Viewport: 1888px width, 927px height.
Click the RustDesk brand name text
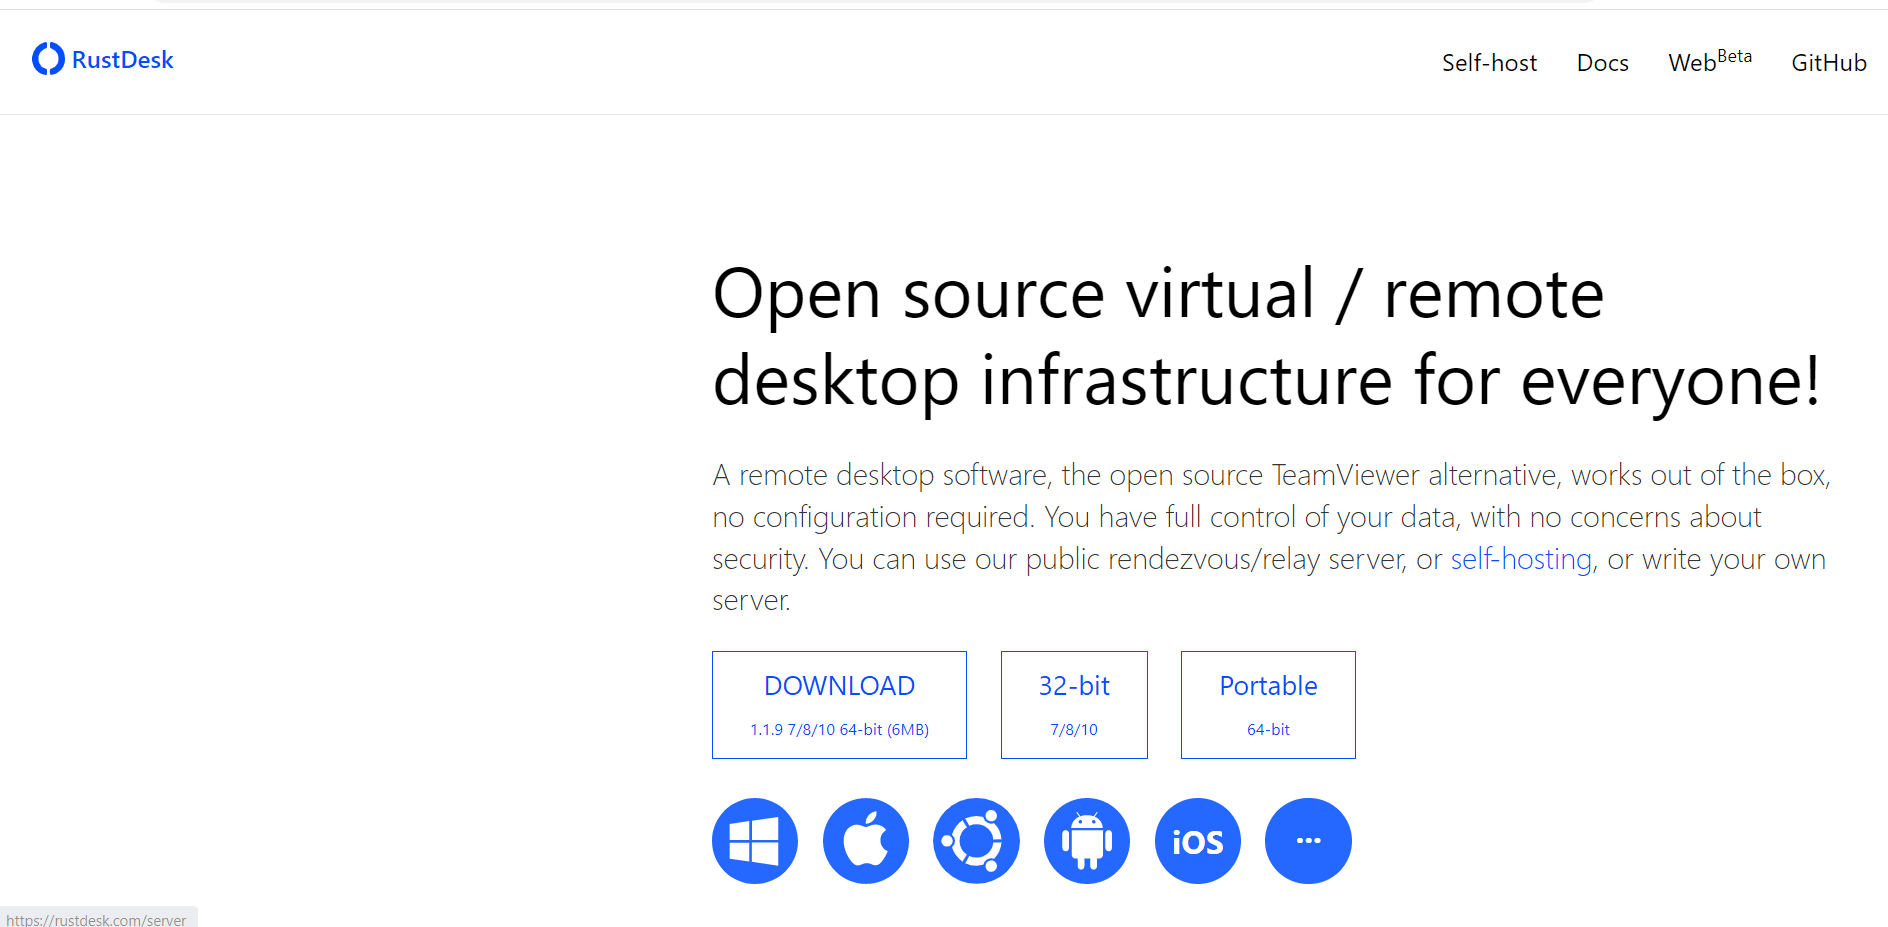pyautogui.click(x=122, y=59)
